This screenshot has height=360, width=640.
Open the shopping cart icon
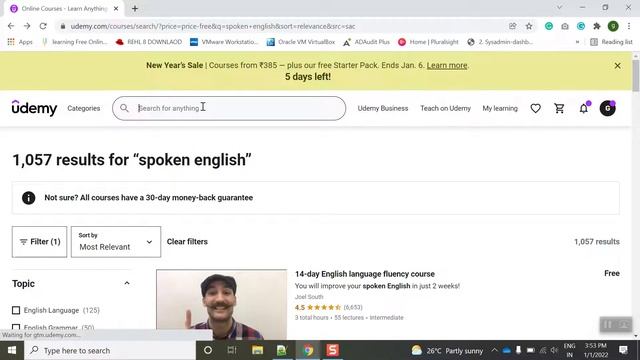[559, 108]
